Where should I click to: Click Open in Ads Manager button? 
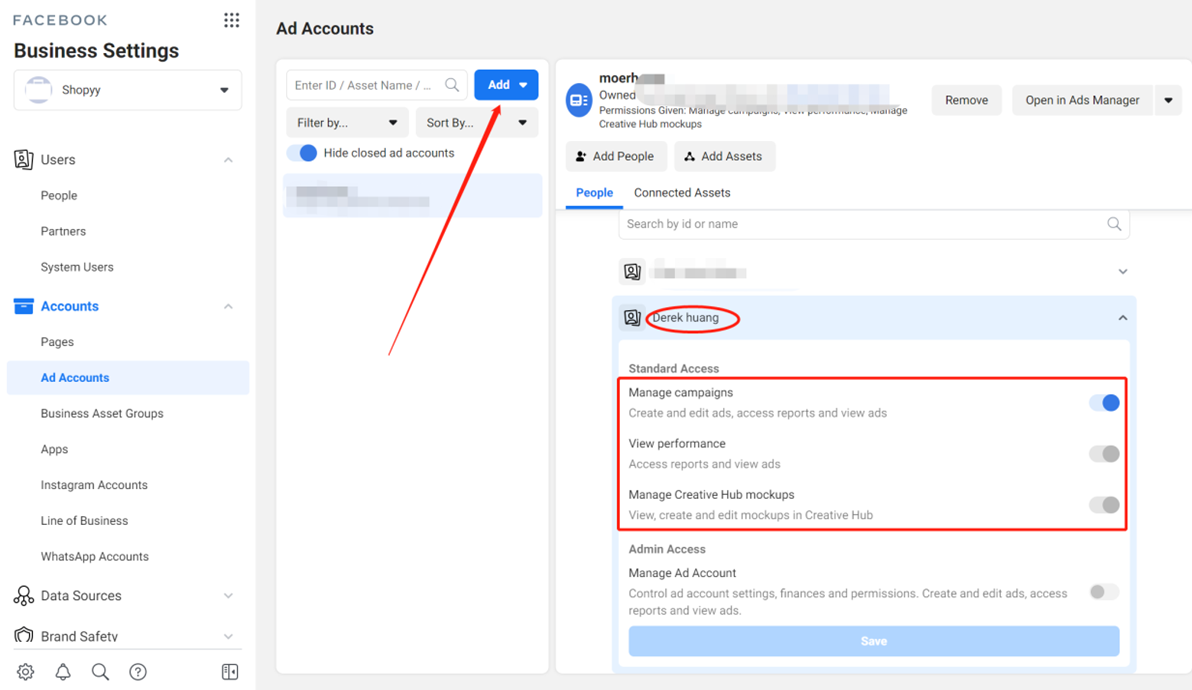[x=1082, y=100]
